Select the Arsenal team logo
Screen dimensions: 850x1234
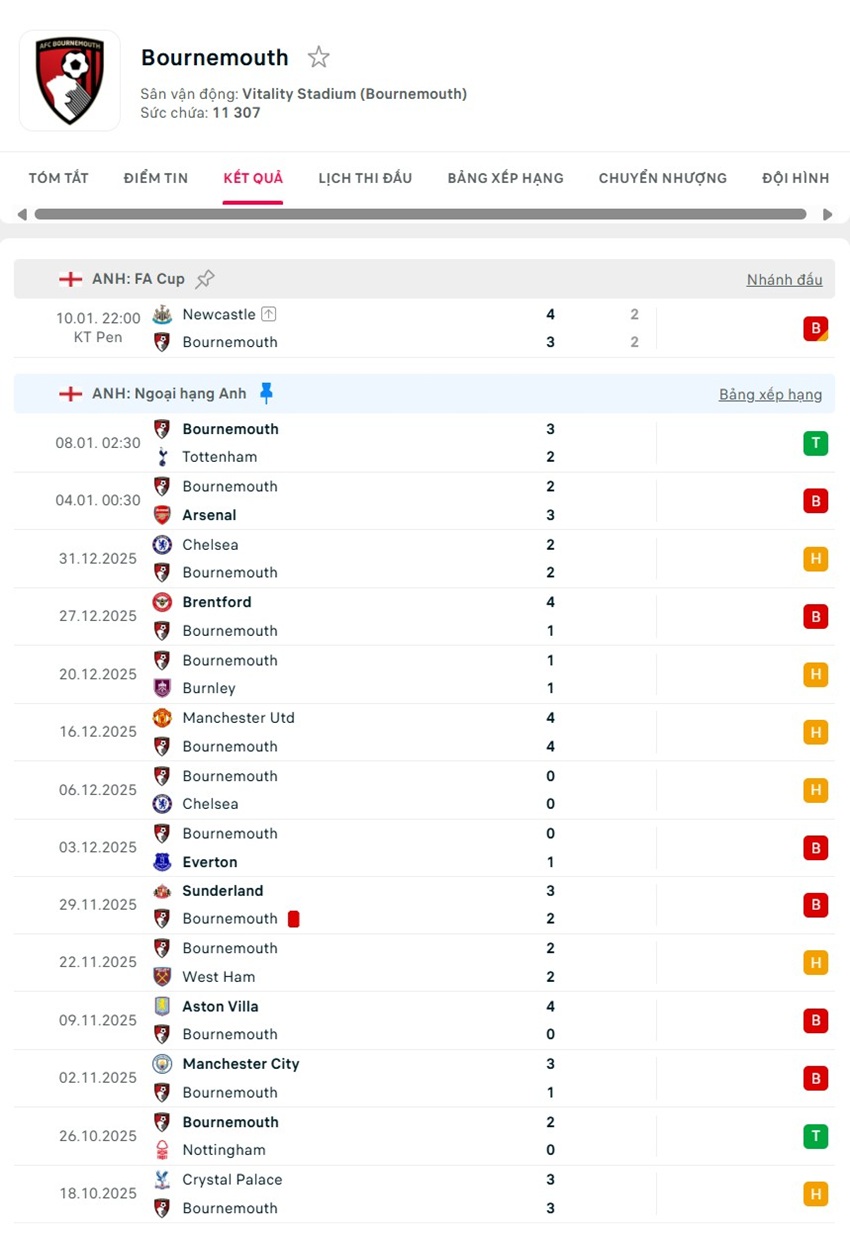[163, 515]
